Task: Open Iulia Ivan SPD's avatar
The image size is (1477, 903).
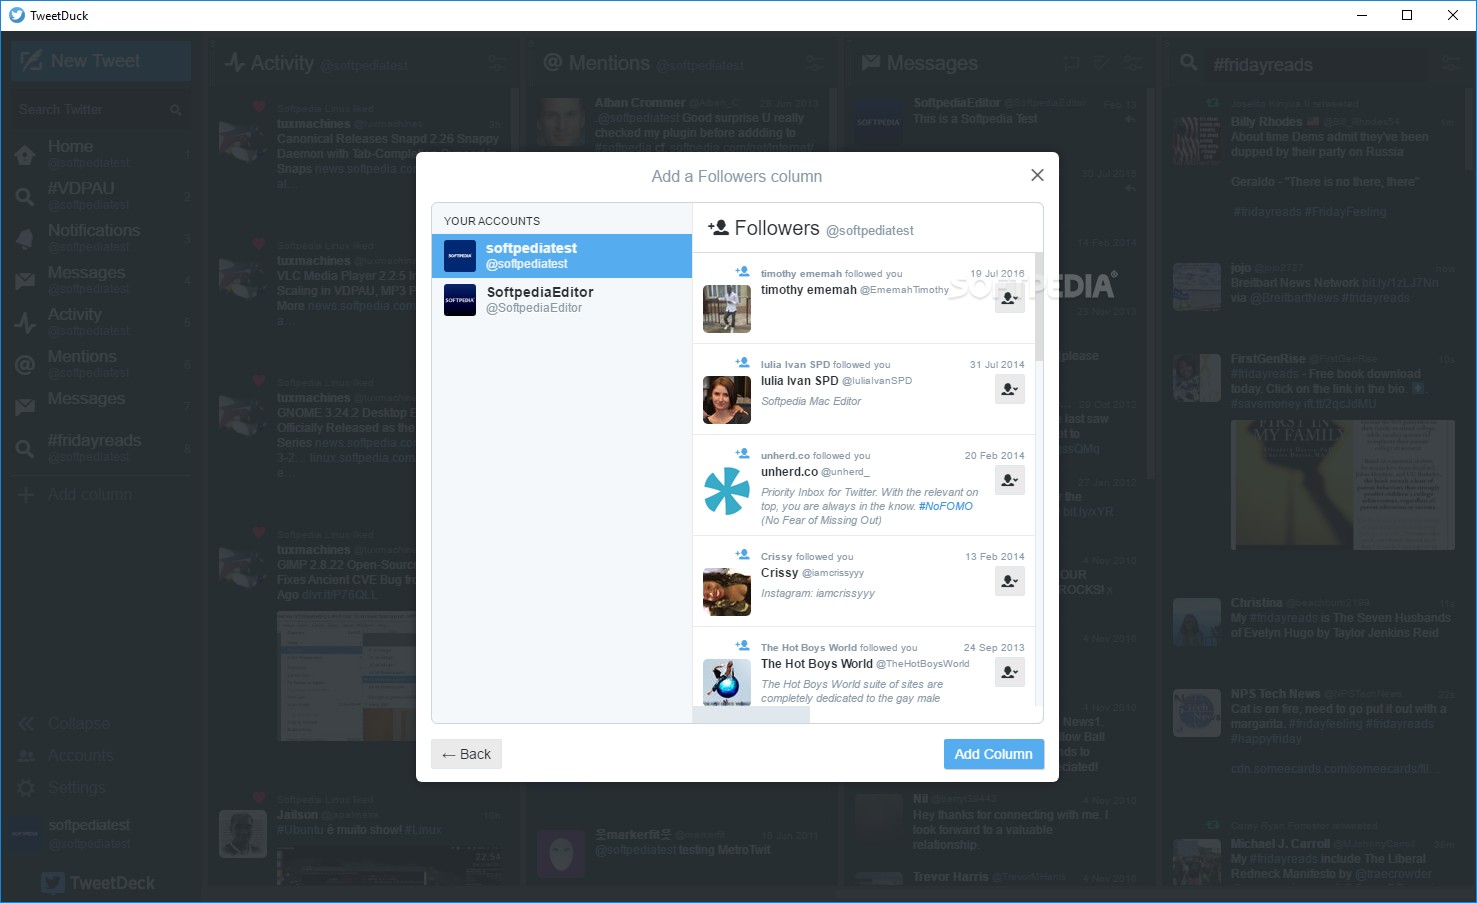Action: [727, 400]
